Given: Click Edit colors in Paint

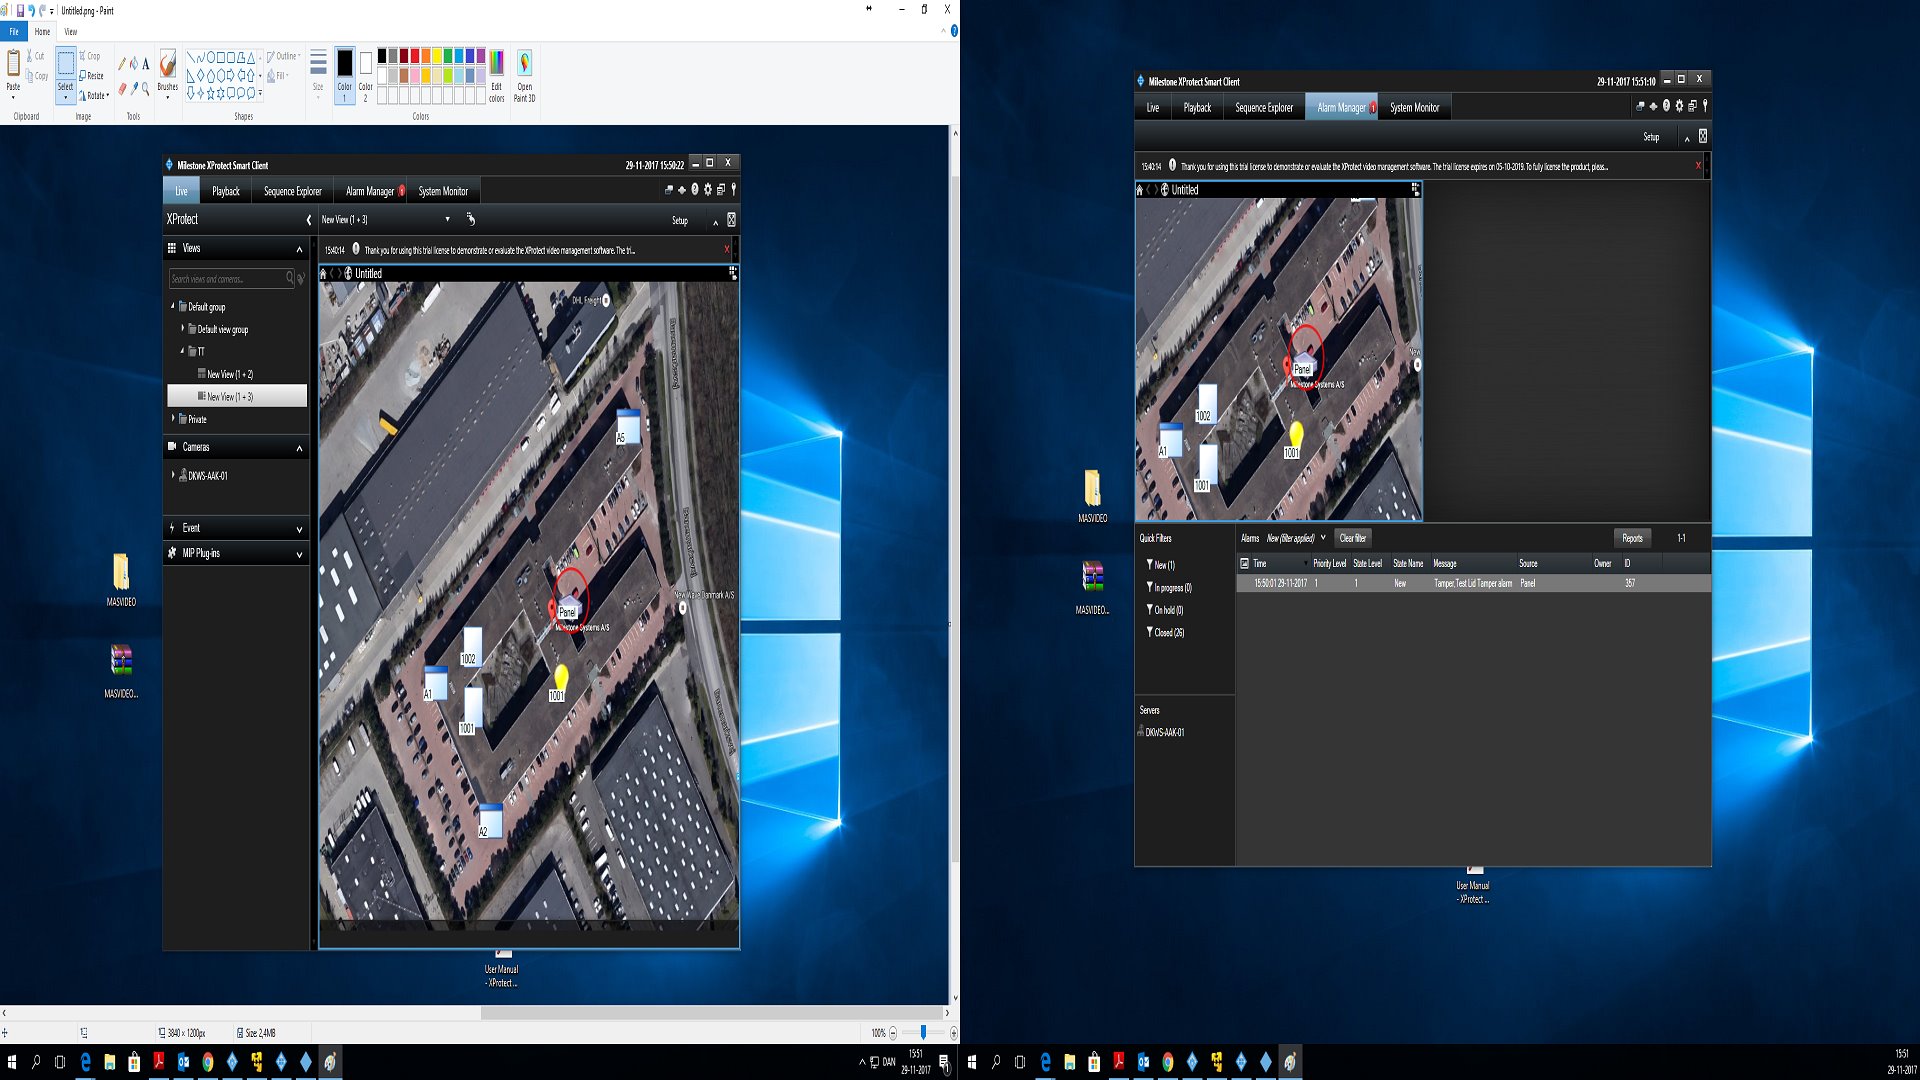Looking at the screenshot, I should click(x=496, y=75).
